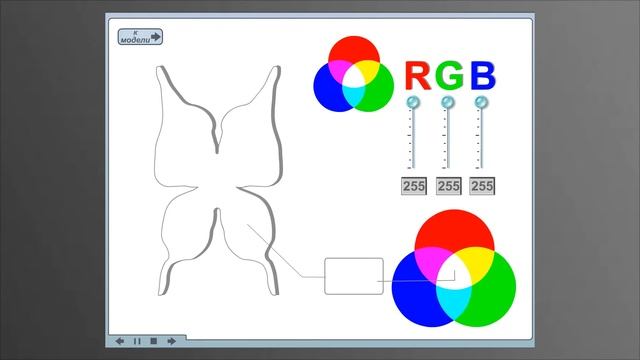Click the green letter G
The image size is (640, 360).
[450, 76]
